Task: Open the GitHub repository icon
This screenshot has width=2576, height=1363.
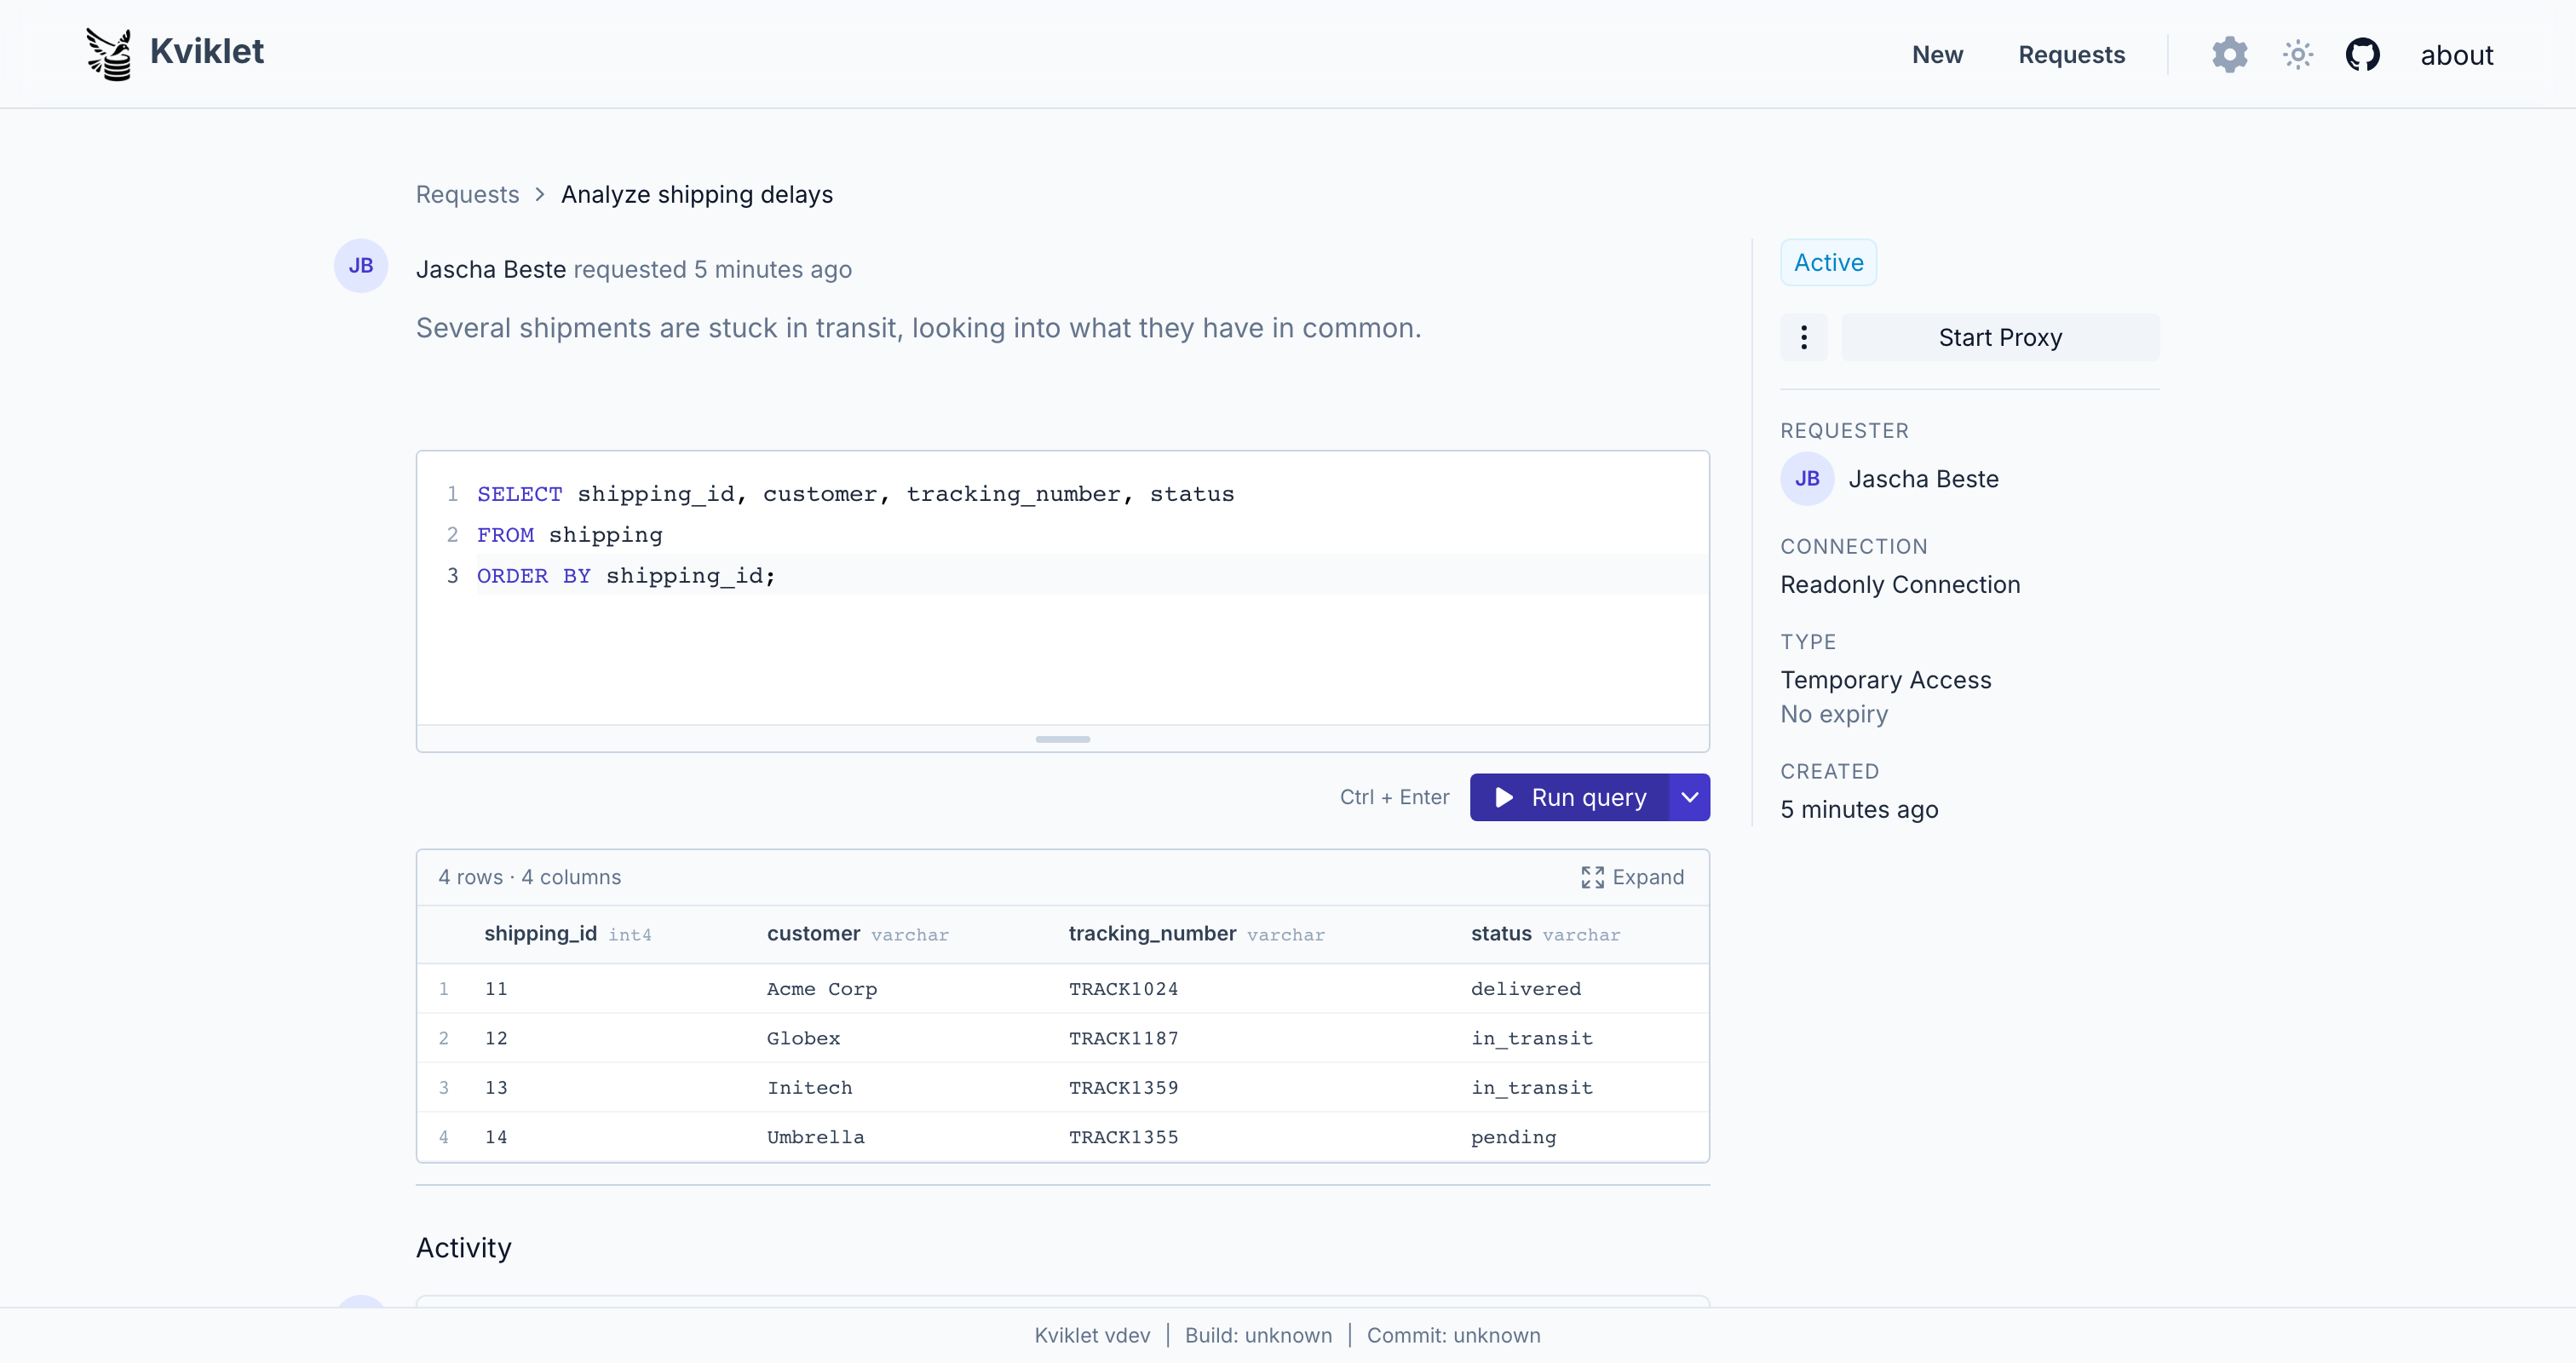Action: pos(2362,55)
